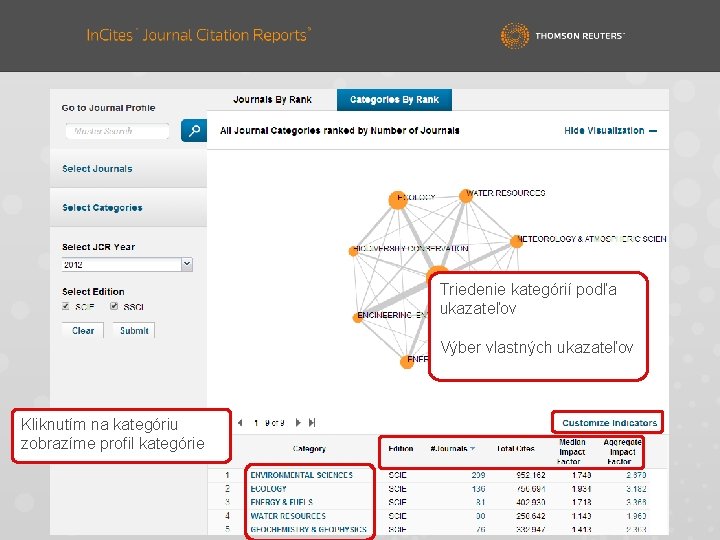Click the Submit button

[134, 331]
